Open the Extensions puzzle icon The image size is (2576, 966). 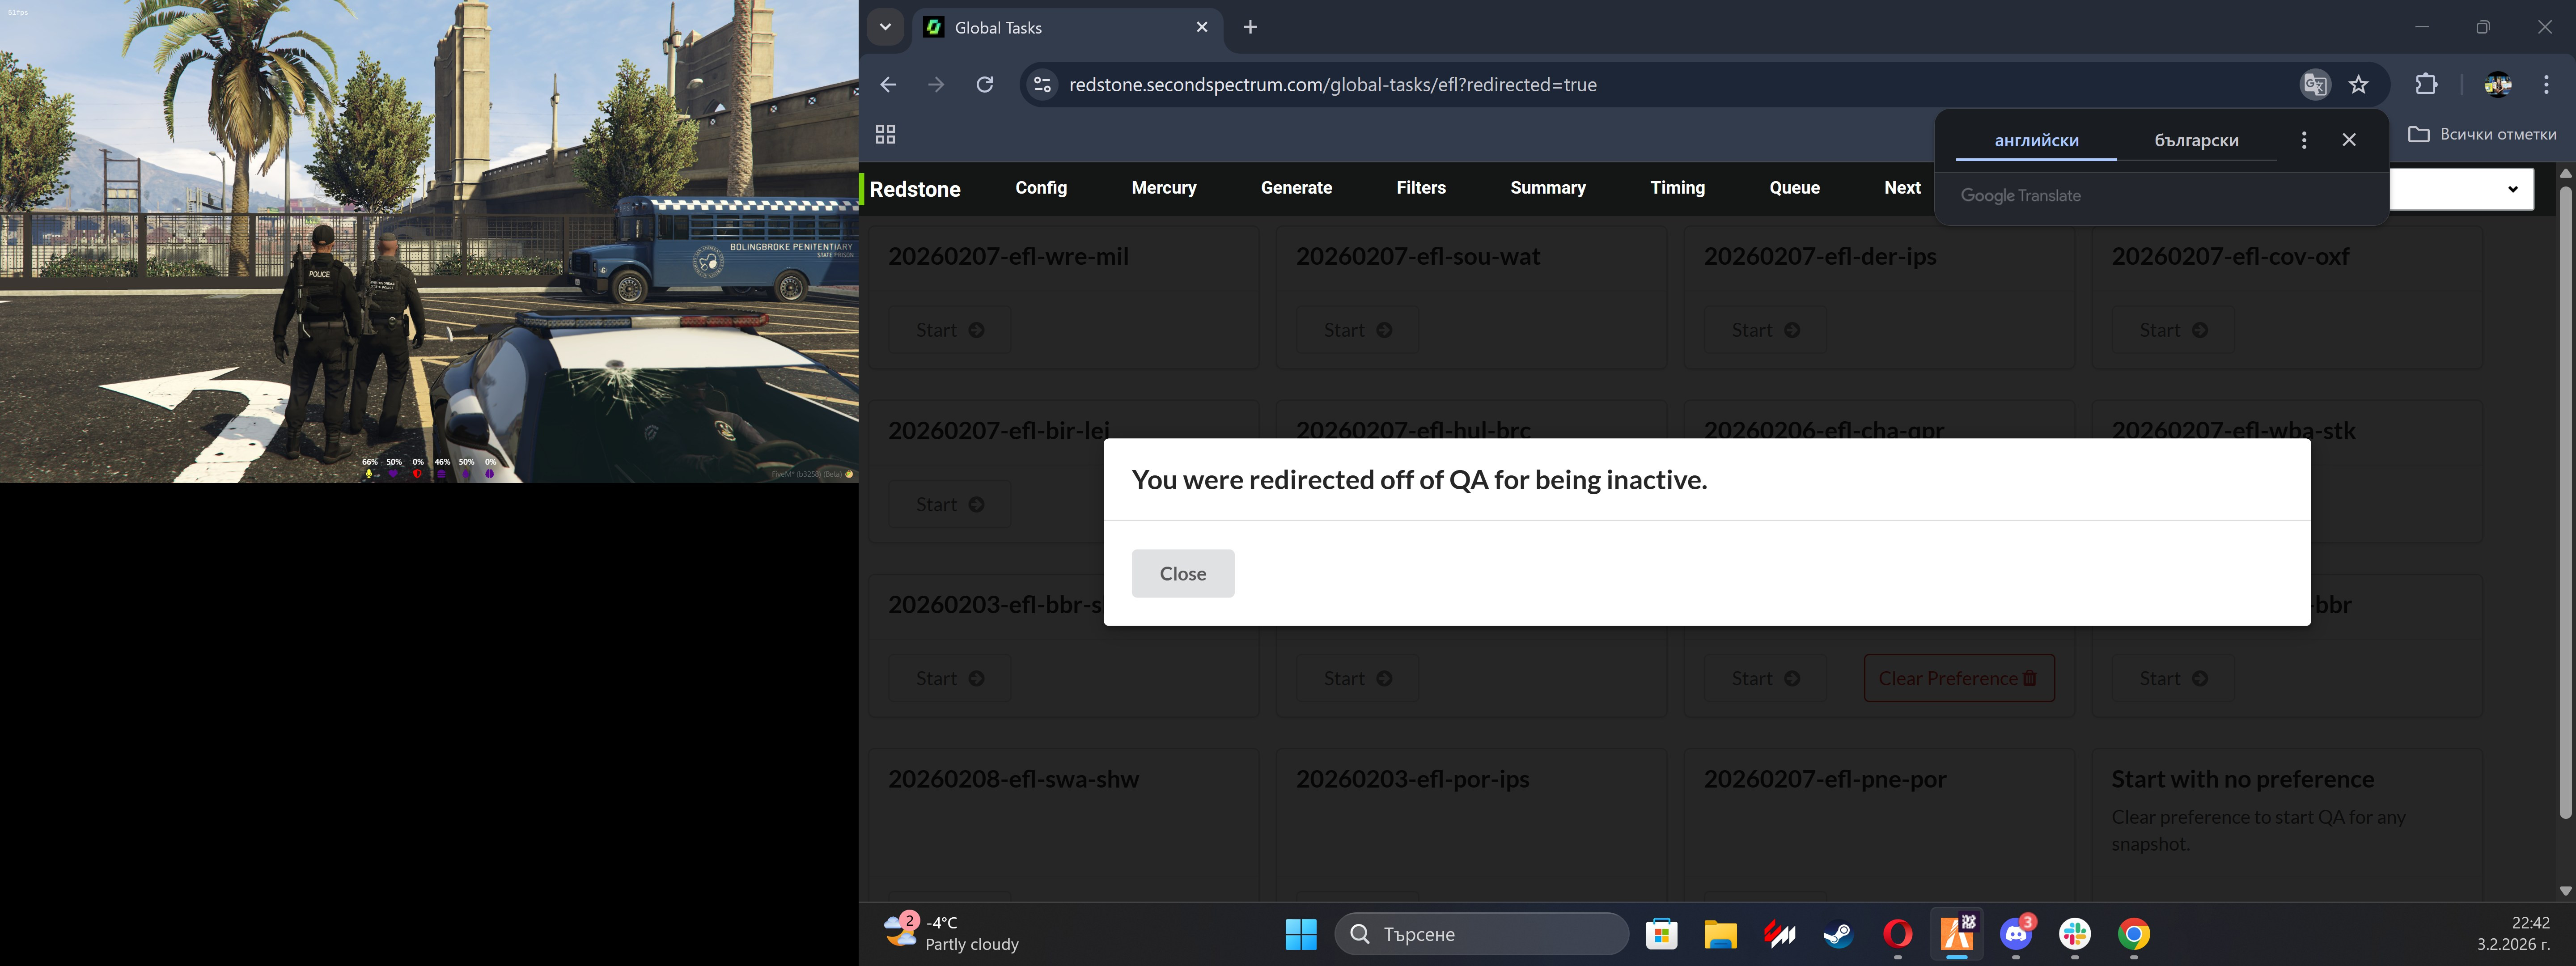coord(2426,85)
